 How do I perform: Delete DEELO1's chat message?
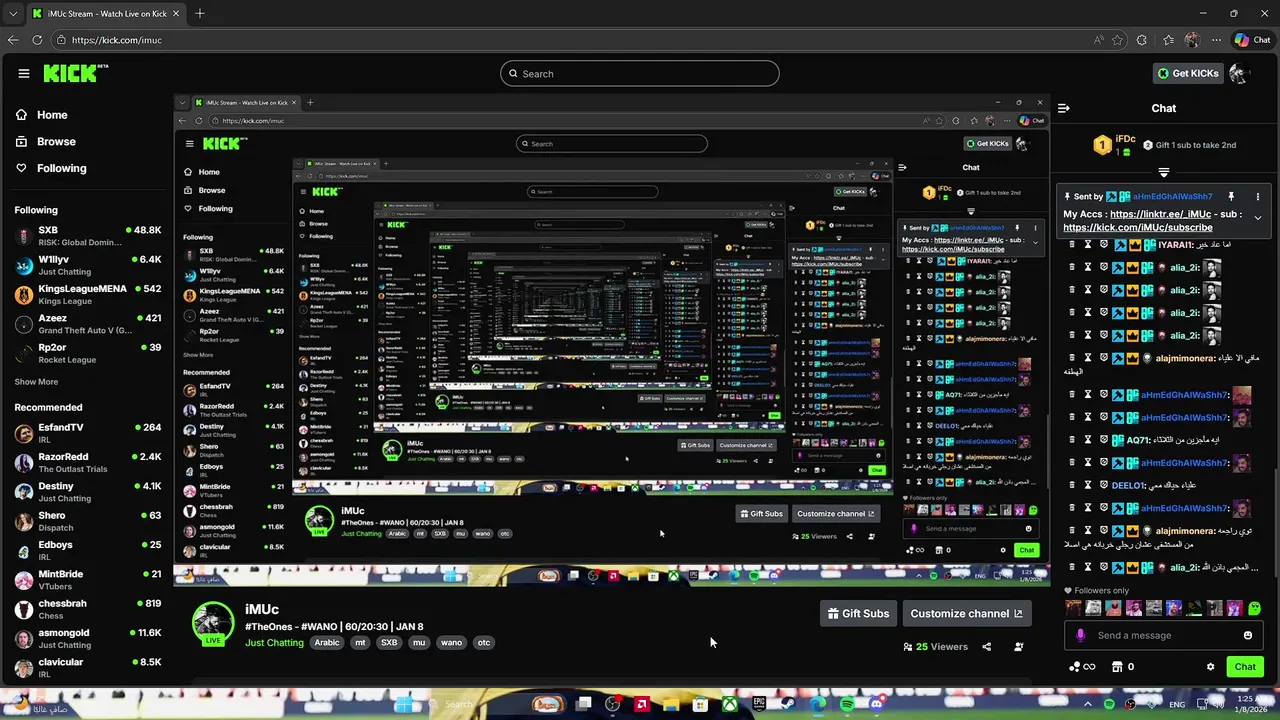tap(1072, 485)
